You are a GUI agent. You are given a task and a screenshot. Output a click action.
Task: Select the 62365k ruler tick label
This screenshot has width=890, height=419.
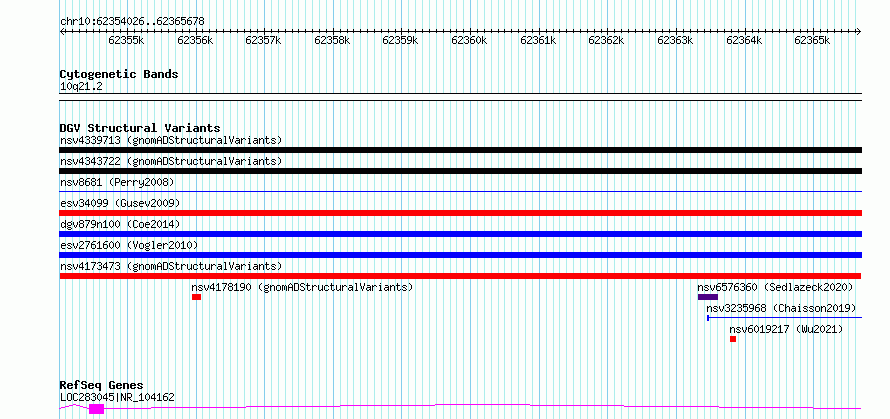point(812,40)
